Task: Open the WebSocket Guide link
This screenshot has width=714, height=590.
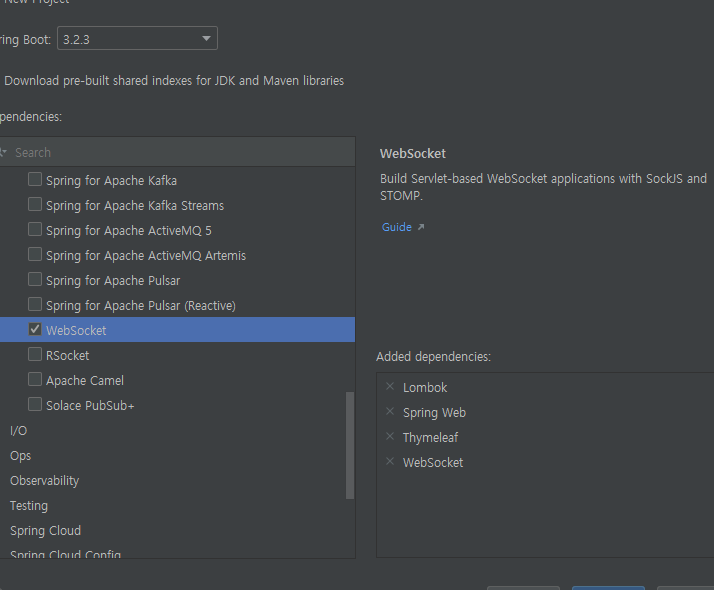Action: tap(397, 227)
